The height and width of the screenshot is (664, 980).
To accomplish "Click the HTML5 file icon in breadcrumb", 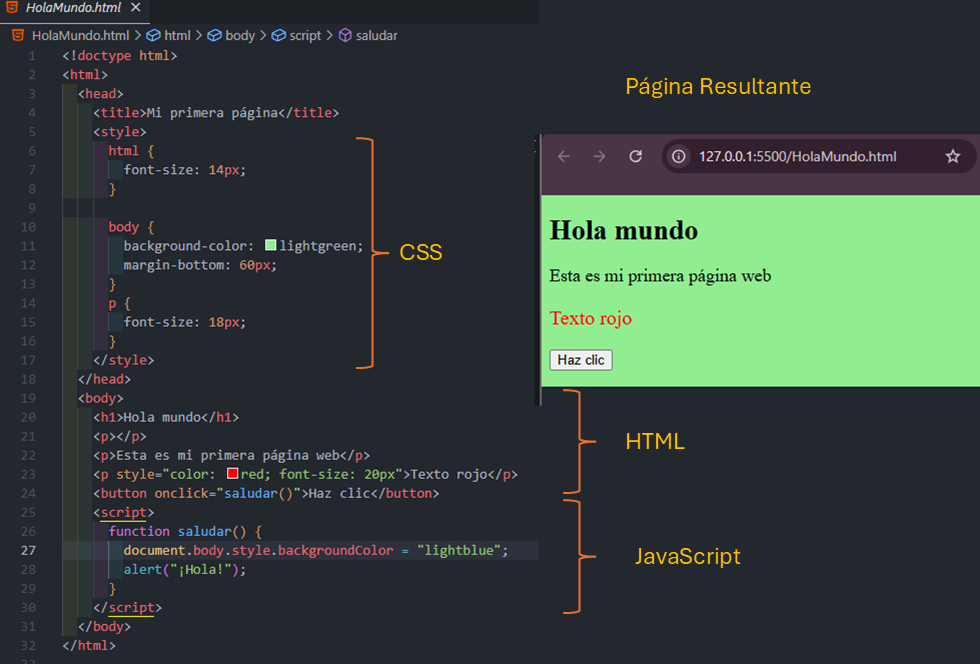I will [x=18, y=35].
